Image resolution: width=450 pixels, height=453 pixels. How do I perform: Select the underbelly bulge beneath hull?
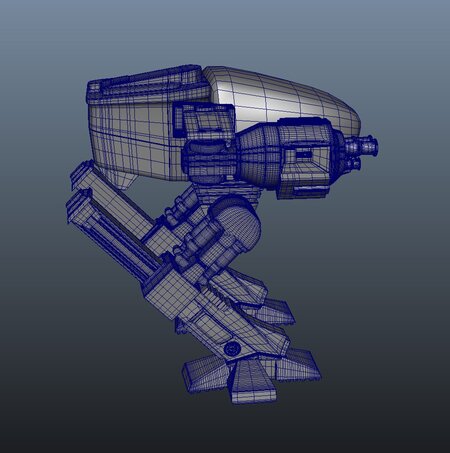120,178
